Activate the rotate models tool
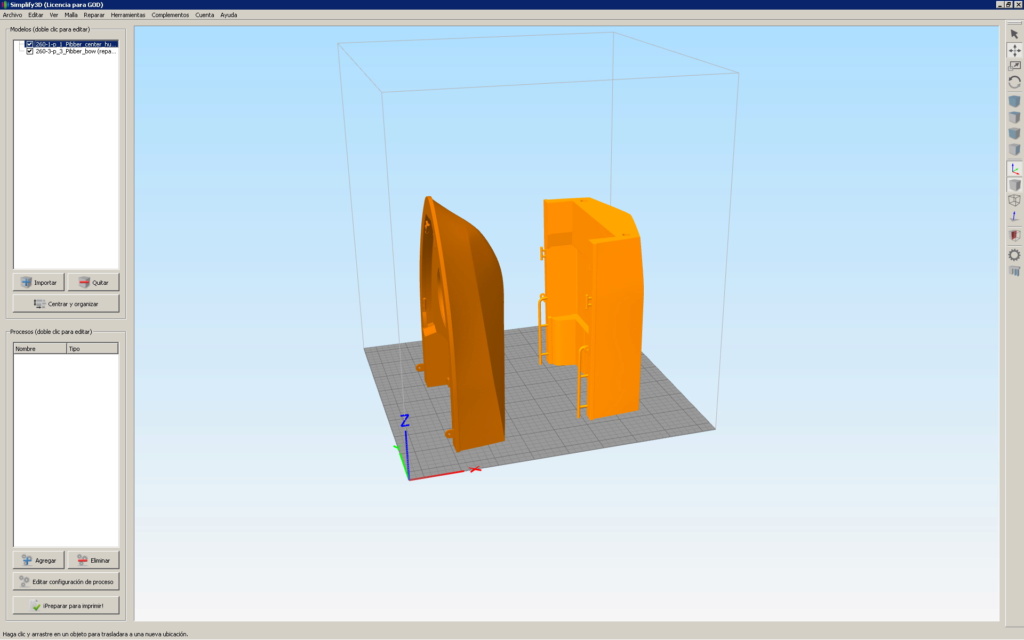 (1014, 82)
